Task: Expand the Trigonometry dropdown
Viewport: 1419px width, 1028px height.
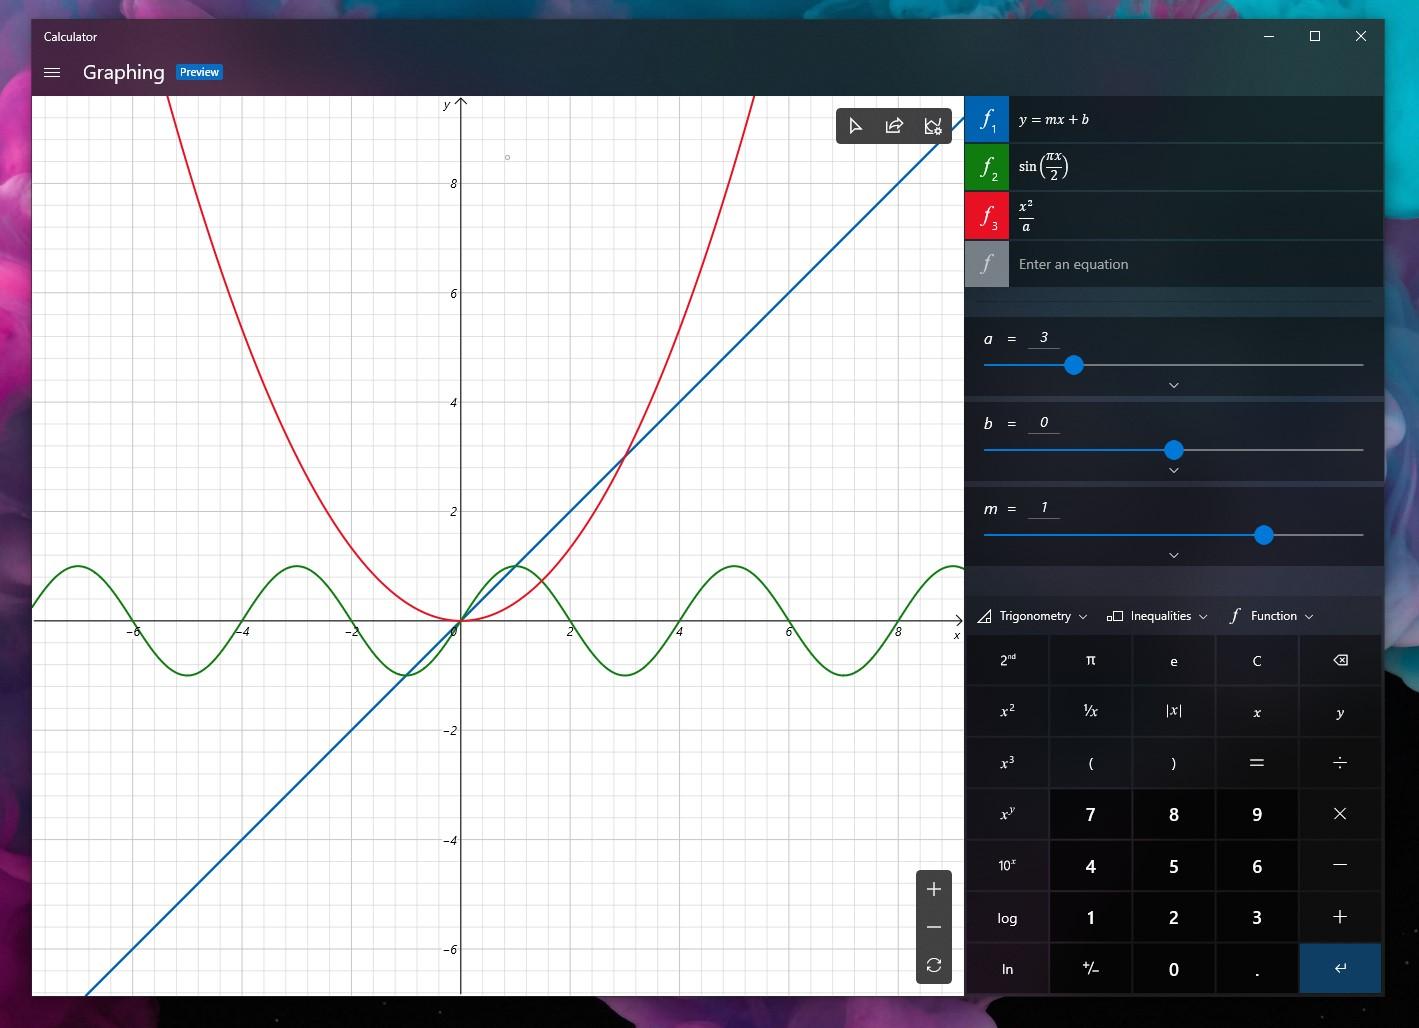Action: pyautogui.click(x=1033, y=615)
